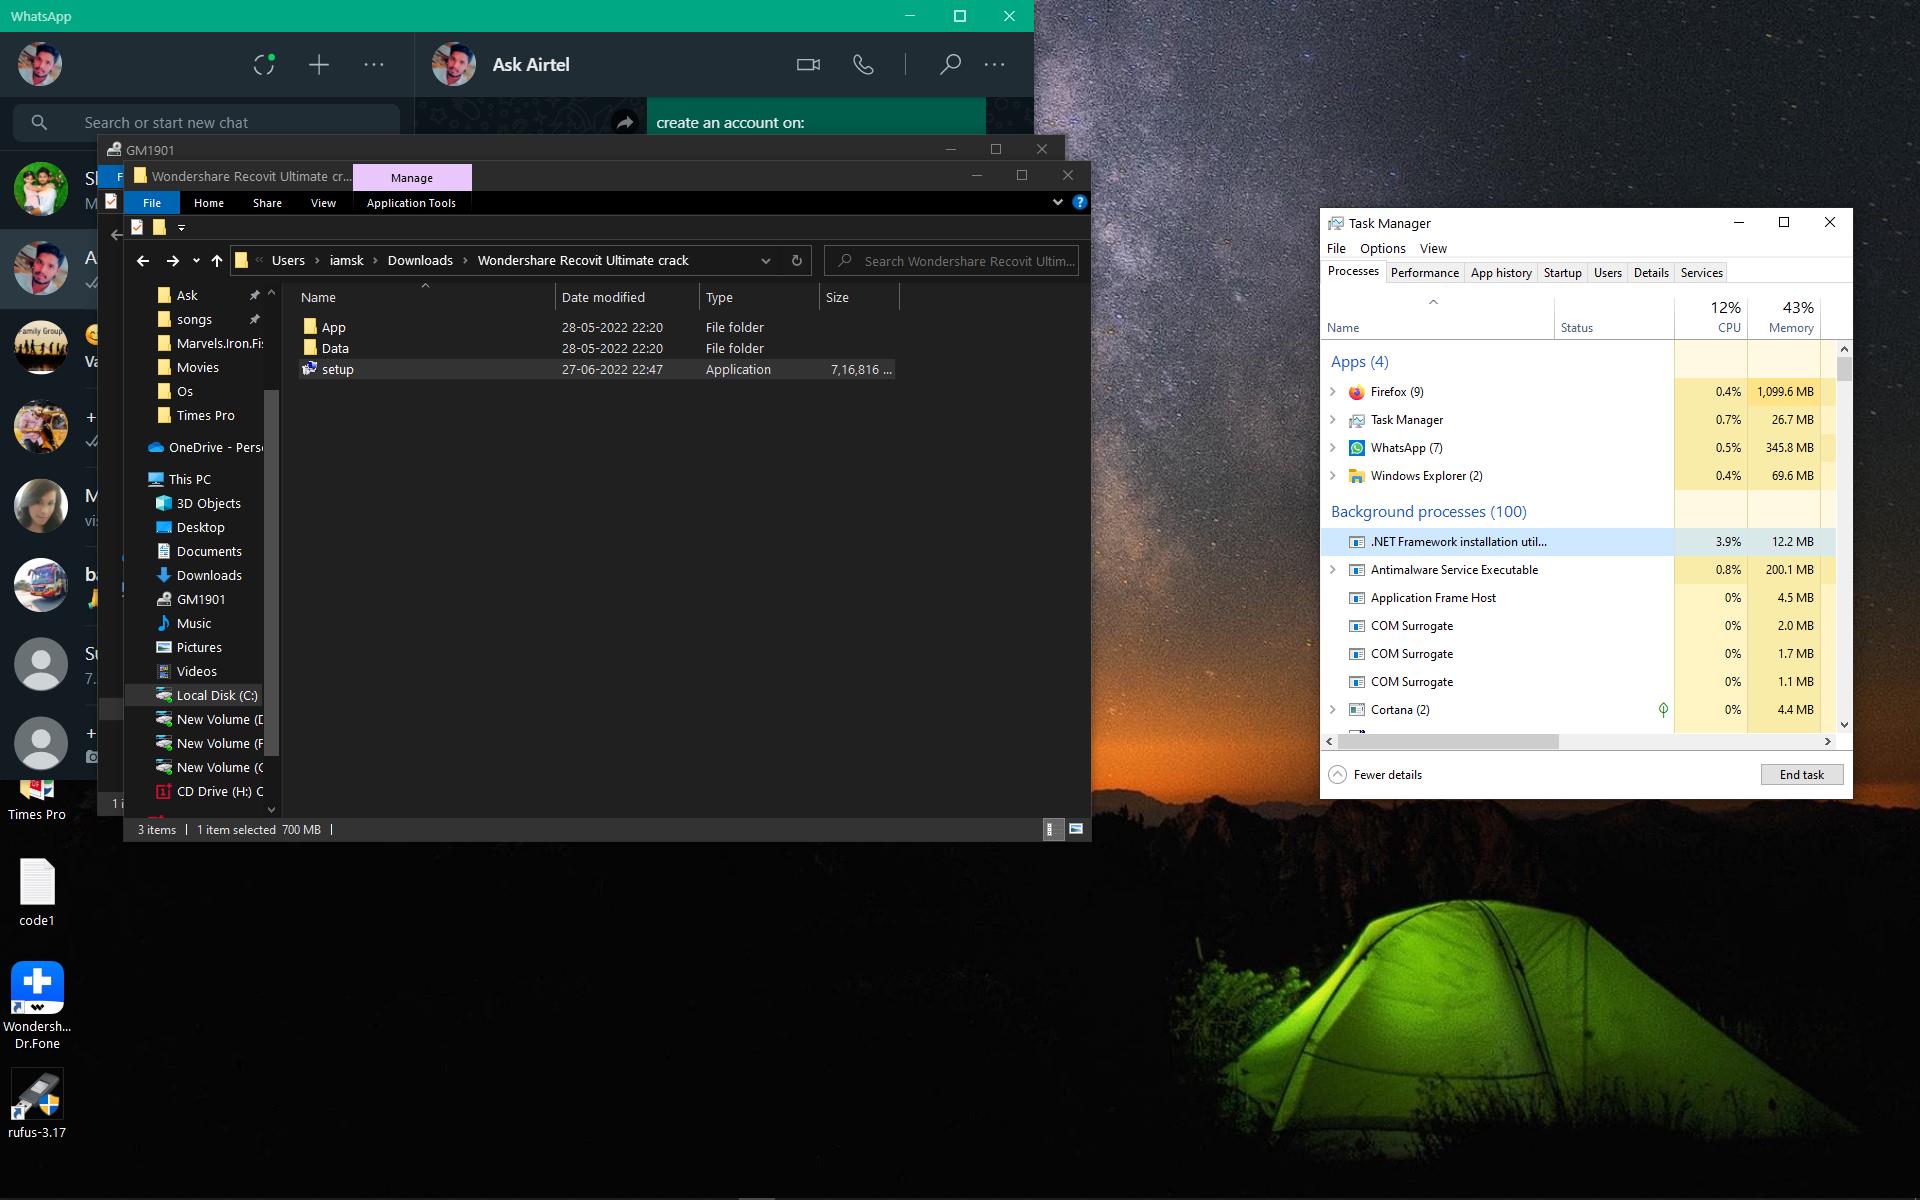Toggle Fewer details in Task Manager

pyautogui.click(x=1375, y=775)
